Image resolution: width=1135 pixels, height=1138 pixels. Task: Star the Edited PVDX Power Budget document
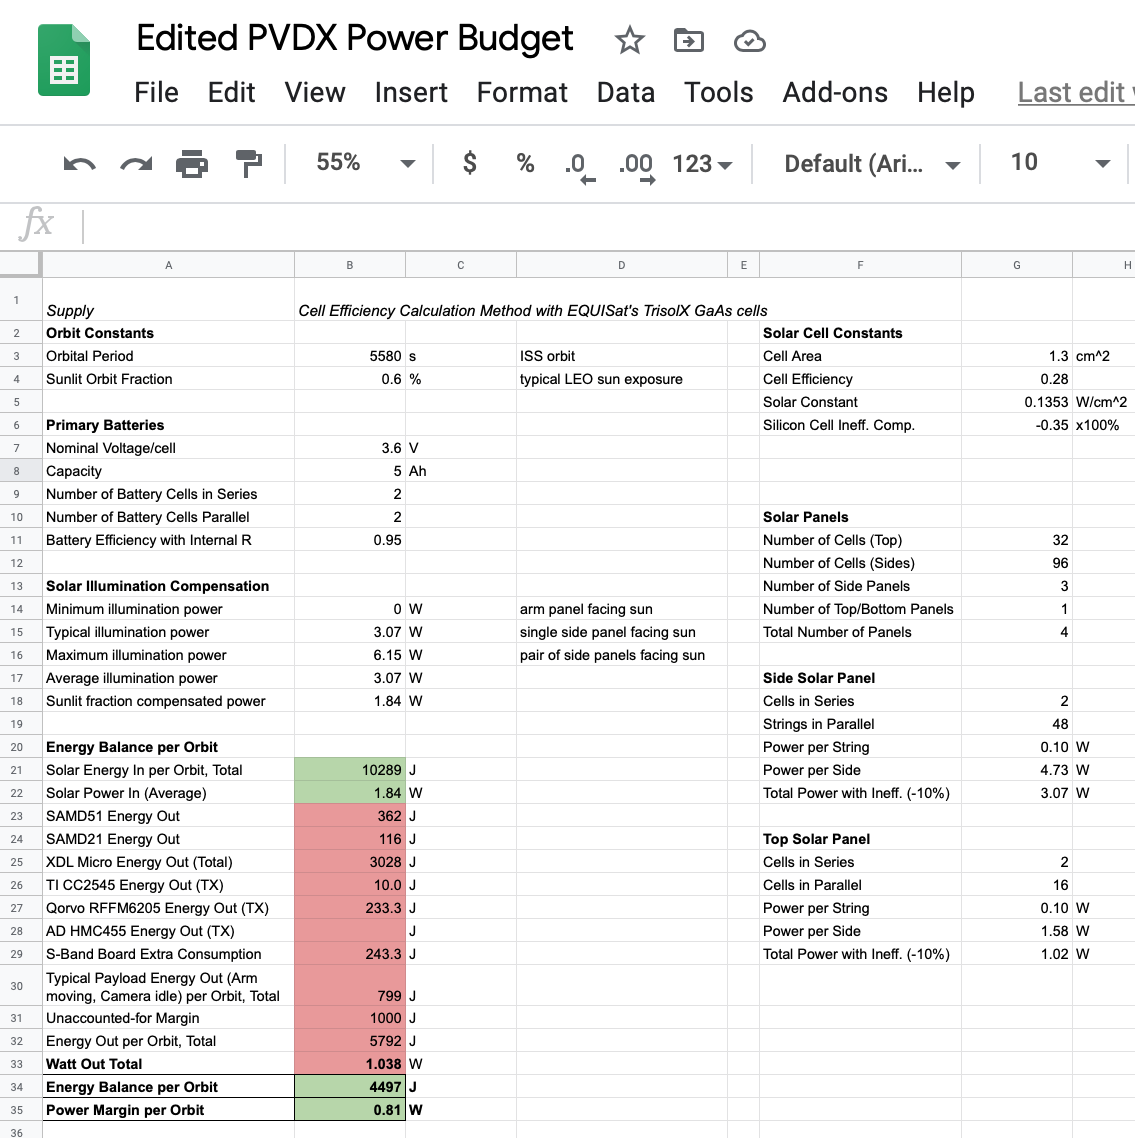(629, 41)
